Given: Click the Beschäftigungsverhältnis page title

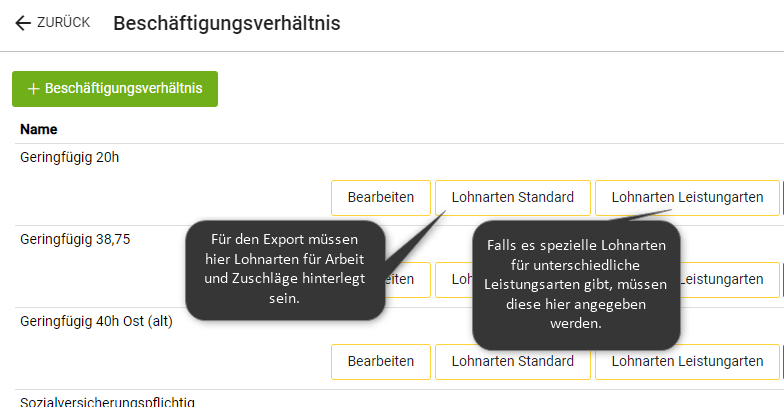Looking at the screenshot, I should [x=227, y=23].
